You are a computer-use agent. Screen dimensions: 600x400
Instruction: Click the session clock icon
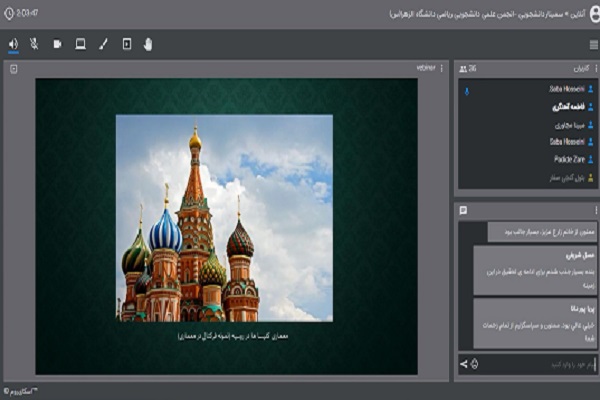tap(9, 14)
